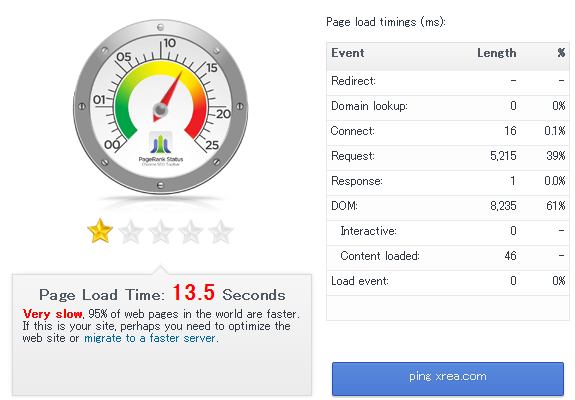Click the third gray rating star
Image resolution: width=575 pixels, height=400 pixels.
point(161,232)
